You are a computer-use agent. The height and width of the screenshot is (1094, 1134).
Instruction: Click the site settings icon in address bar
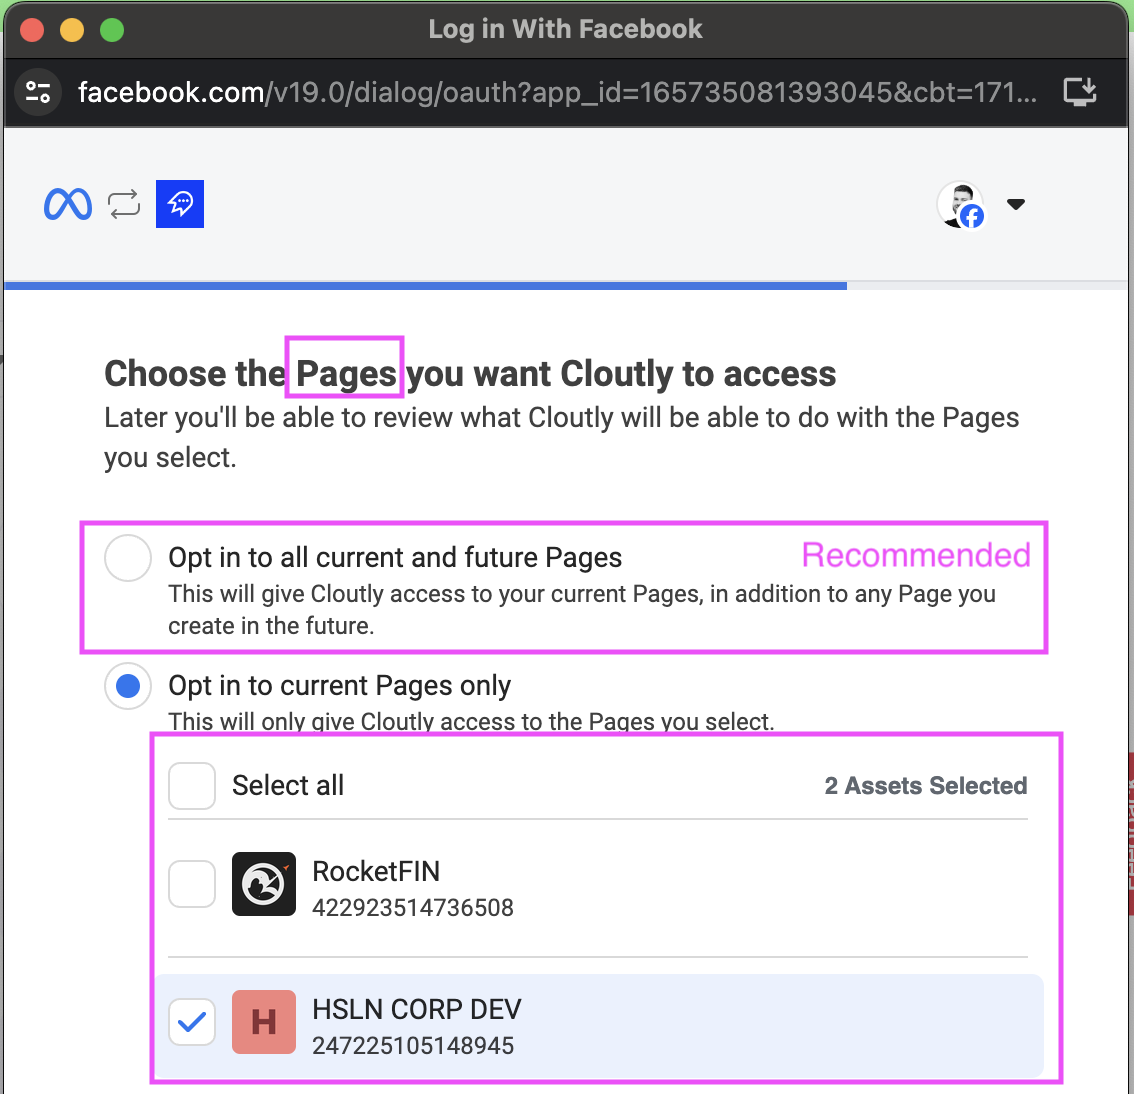click(x=38, y=92)
